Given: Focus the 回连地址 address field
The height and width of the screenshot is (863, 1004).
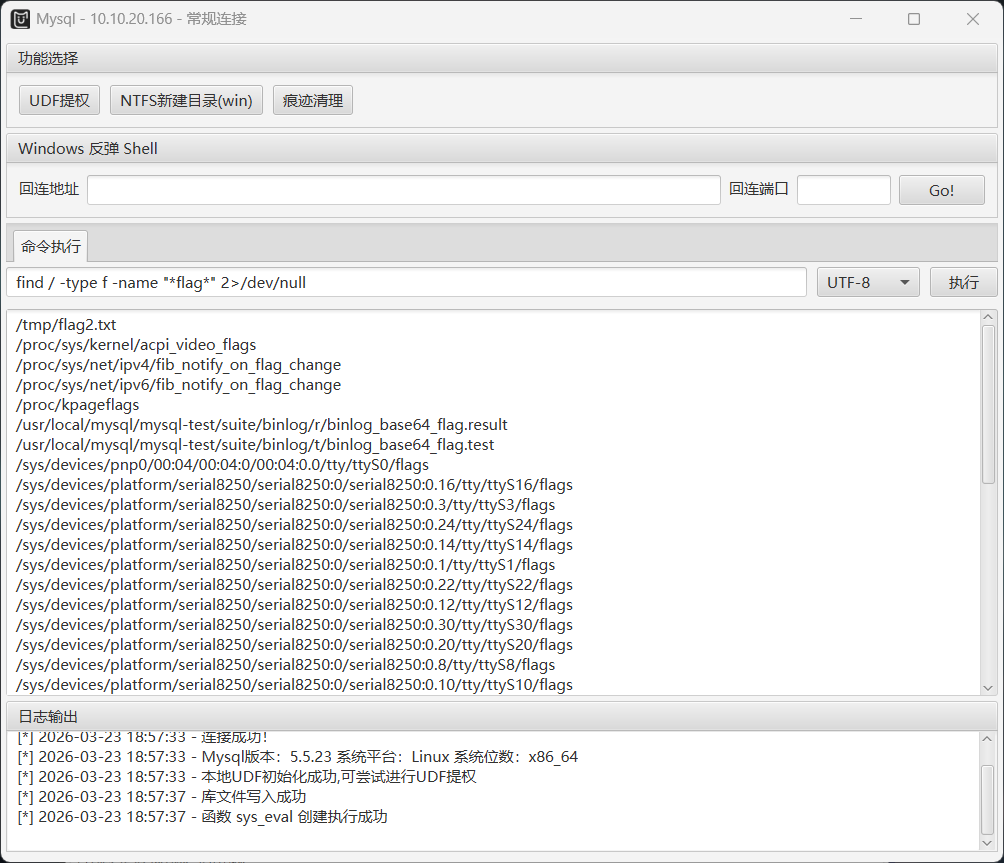Looking at the screenshot, I should point(403,190).
